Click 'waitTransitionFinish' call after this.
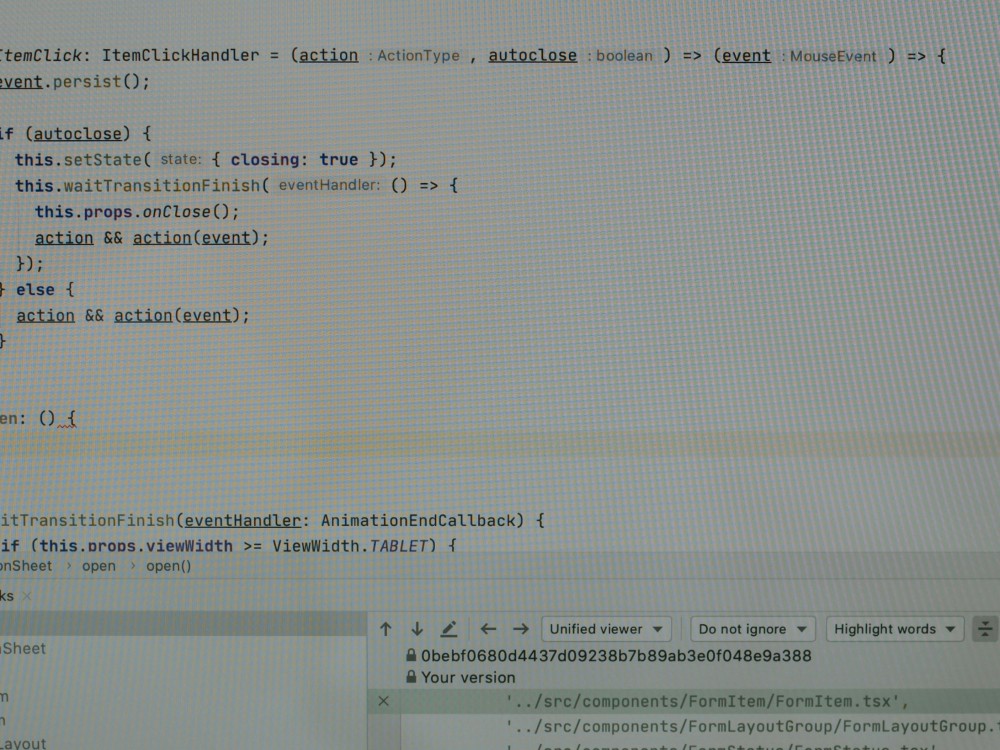 (161, 186)
